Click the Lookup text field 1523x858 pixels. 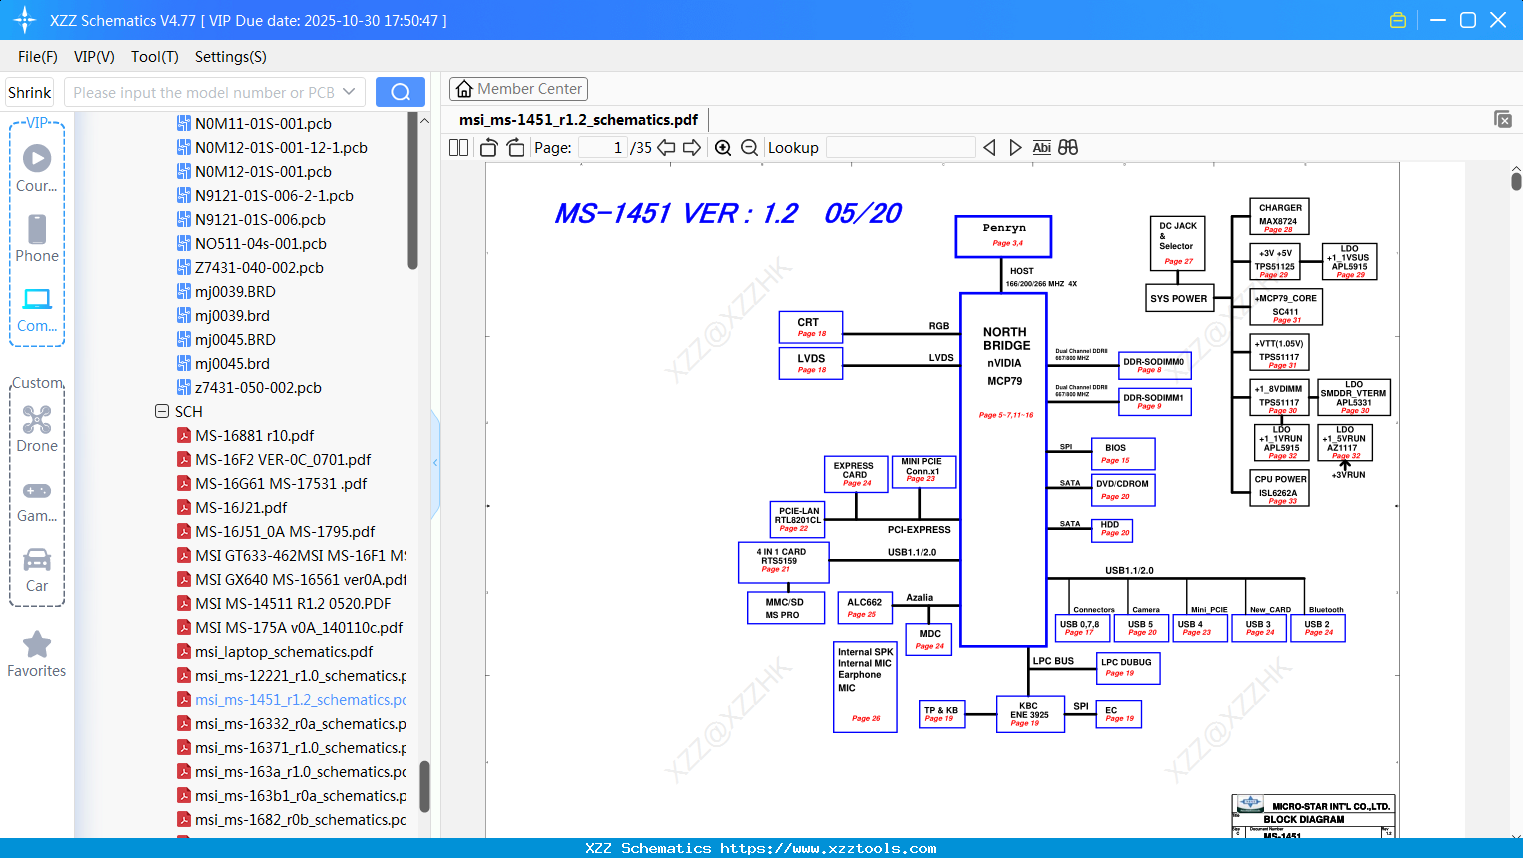tap(901, 148)
